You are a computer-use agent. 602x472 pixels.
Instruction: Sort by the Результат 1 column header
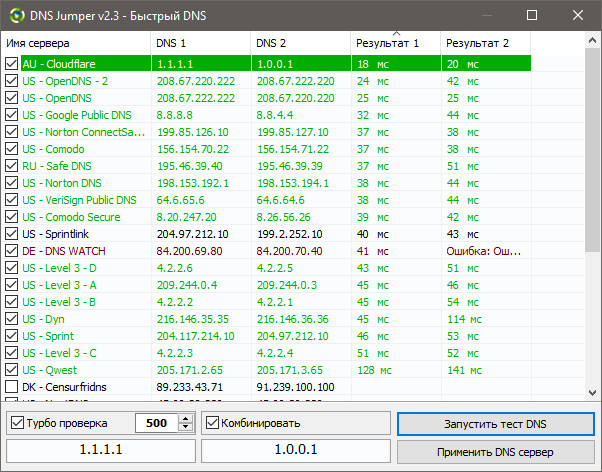396,43
